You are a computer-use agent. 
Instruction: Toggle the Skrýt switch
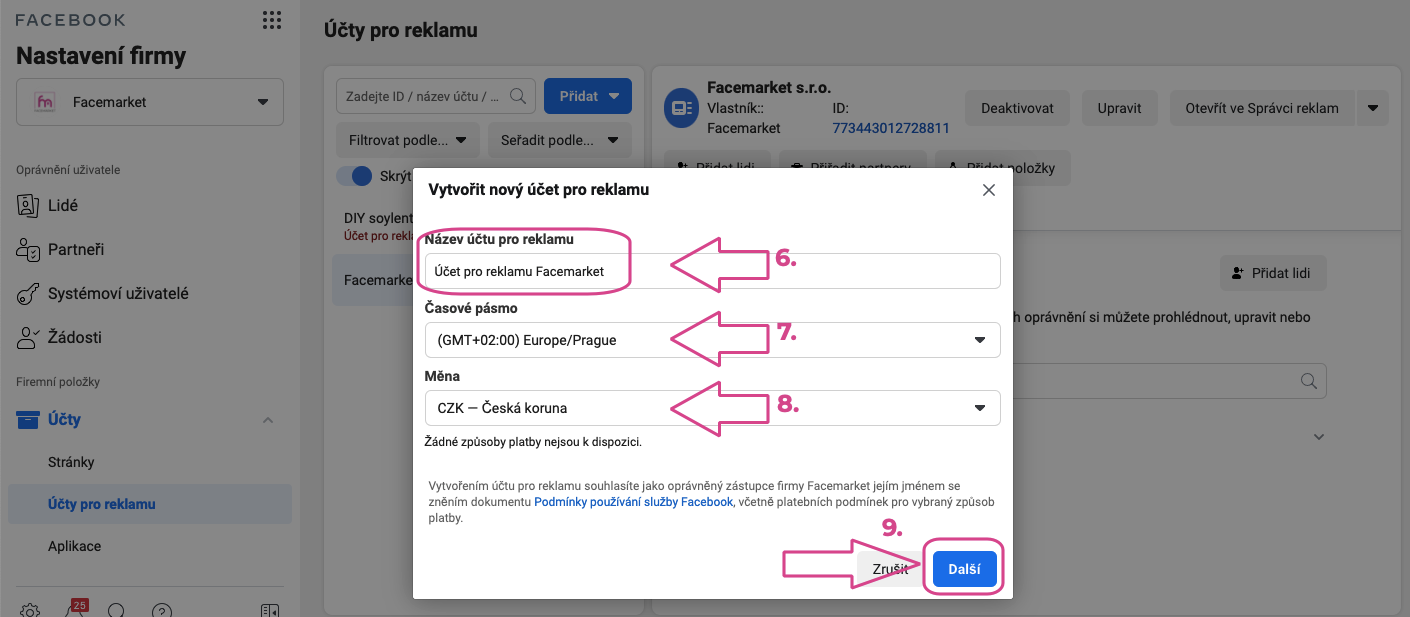pos(354,176)
